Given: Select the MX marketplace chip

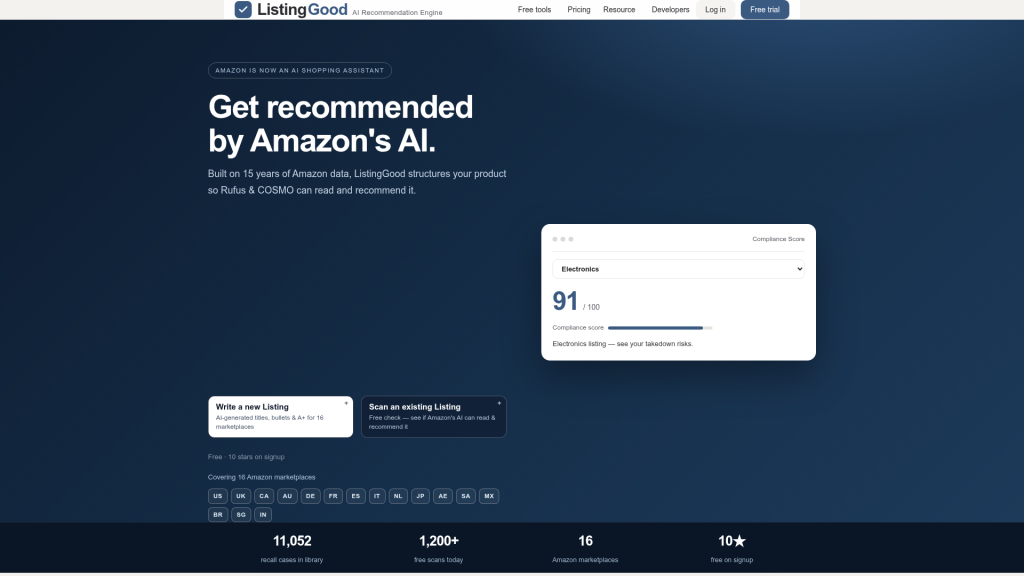Looking at the screenshot, I should (x=488, y=496).
